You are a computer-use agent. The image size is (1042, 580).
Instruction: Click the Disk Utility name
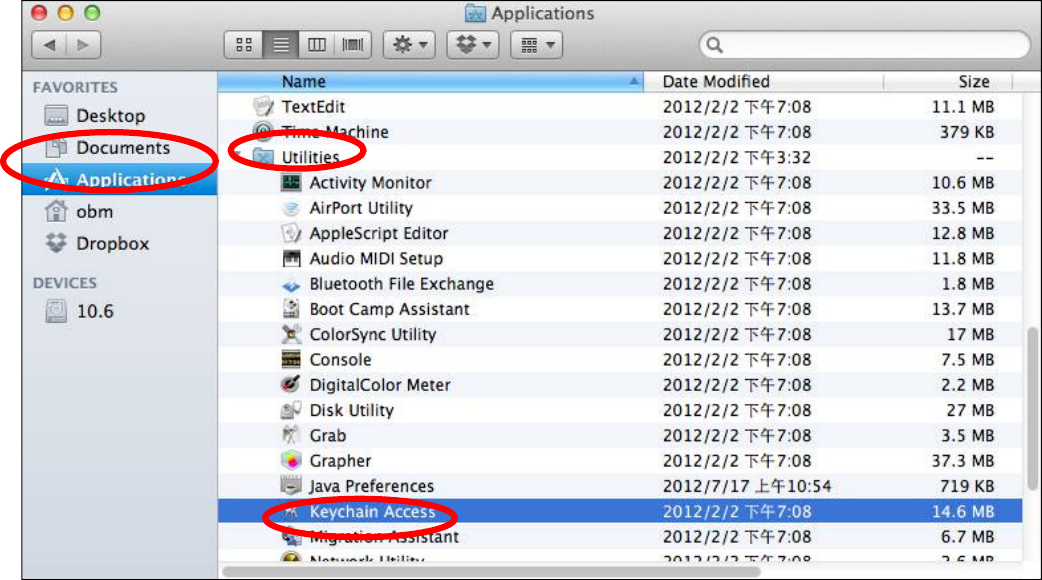pos(352,410)
